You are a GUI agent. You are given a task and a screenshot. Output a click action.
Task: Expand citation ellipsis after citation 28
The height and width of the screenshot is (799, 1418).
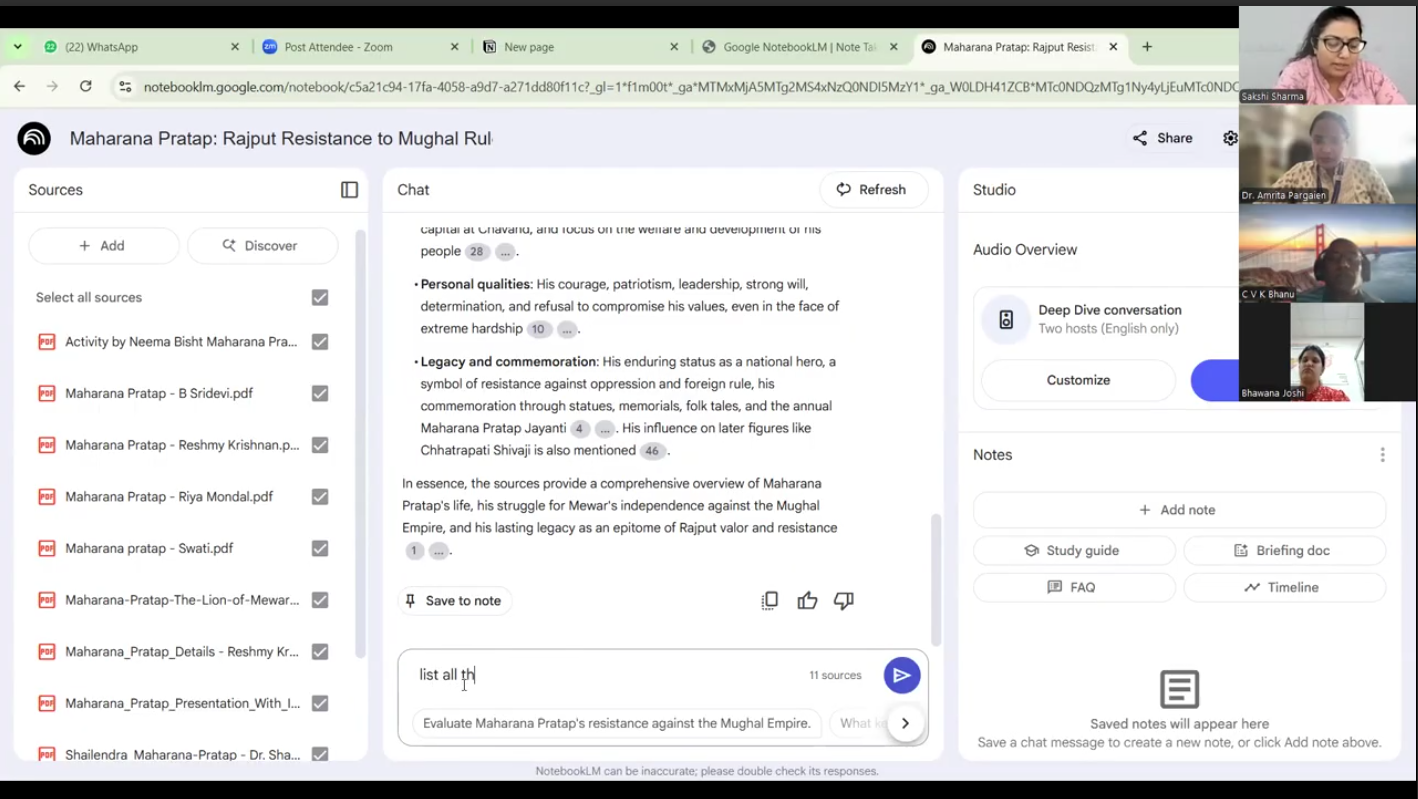505,252
